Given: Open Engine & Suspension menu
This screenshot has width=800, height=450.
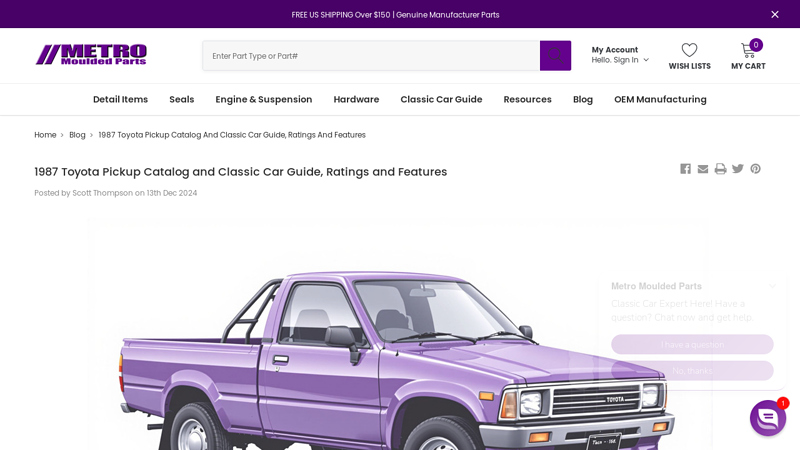Looking at the screenshot, I should click(264, 99).
